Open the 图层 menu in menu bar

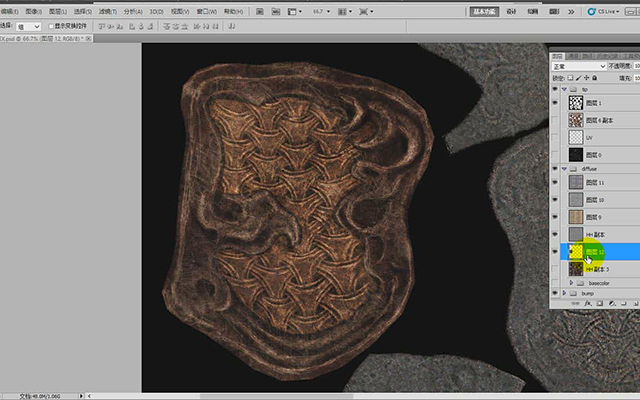58,11
